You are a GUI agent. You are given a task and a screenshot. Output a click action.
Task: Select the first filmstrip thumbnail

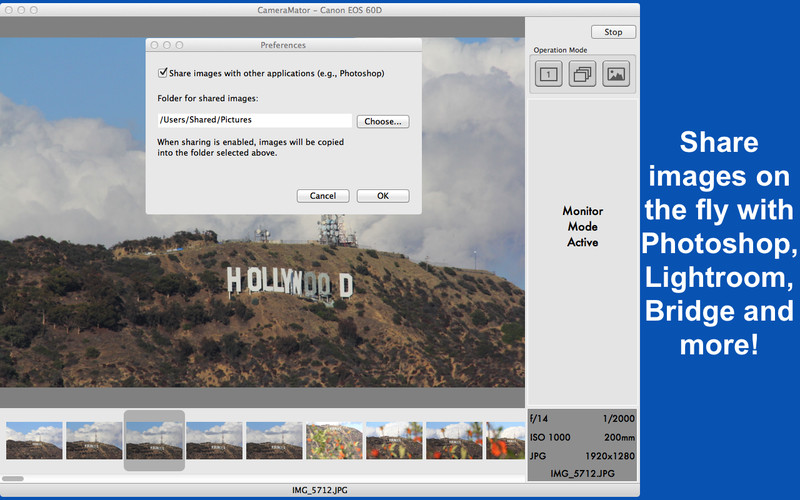34,440
